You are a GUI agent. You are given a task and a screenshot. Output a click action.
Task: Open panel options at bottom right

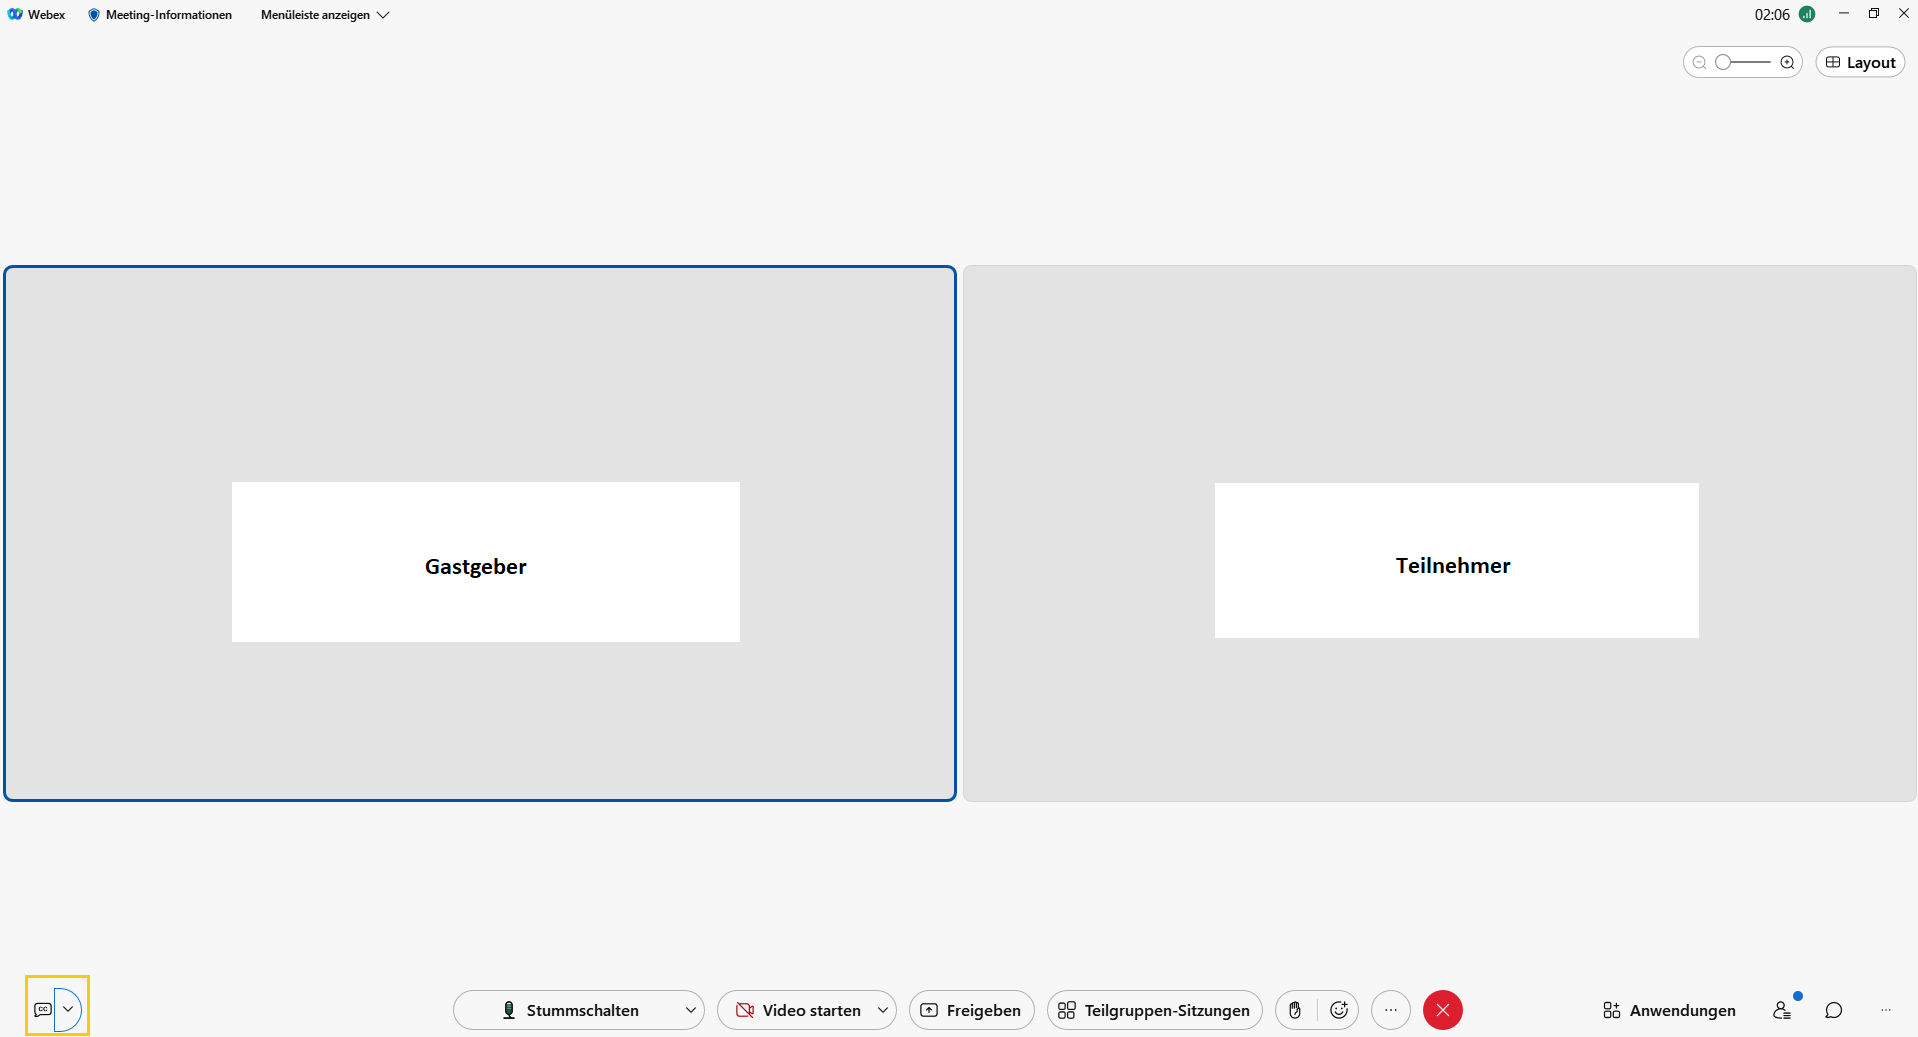click(1885, 1010)
